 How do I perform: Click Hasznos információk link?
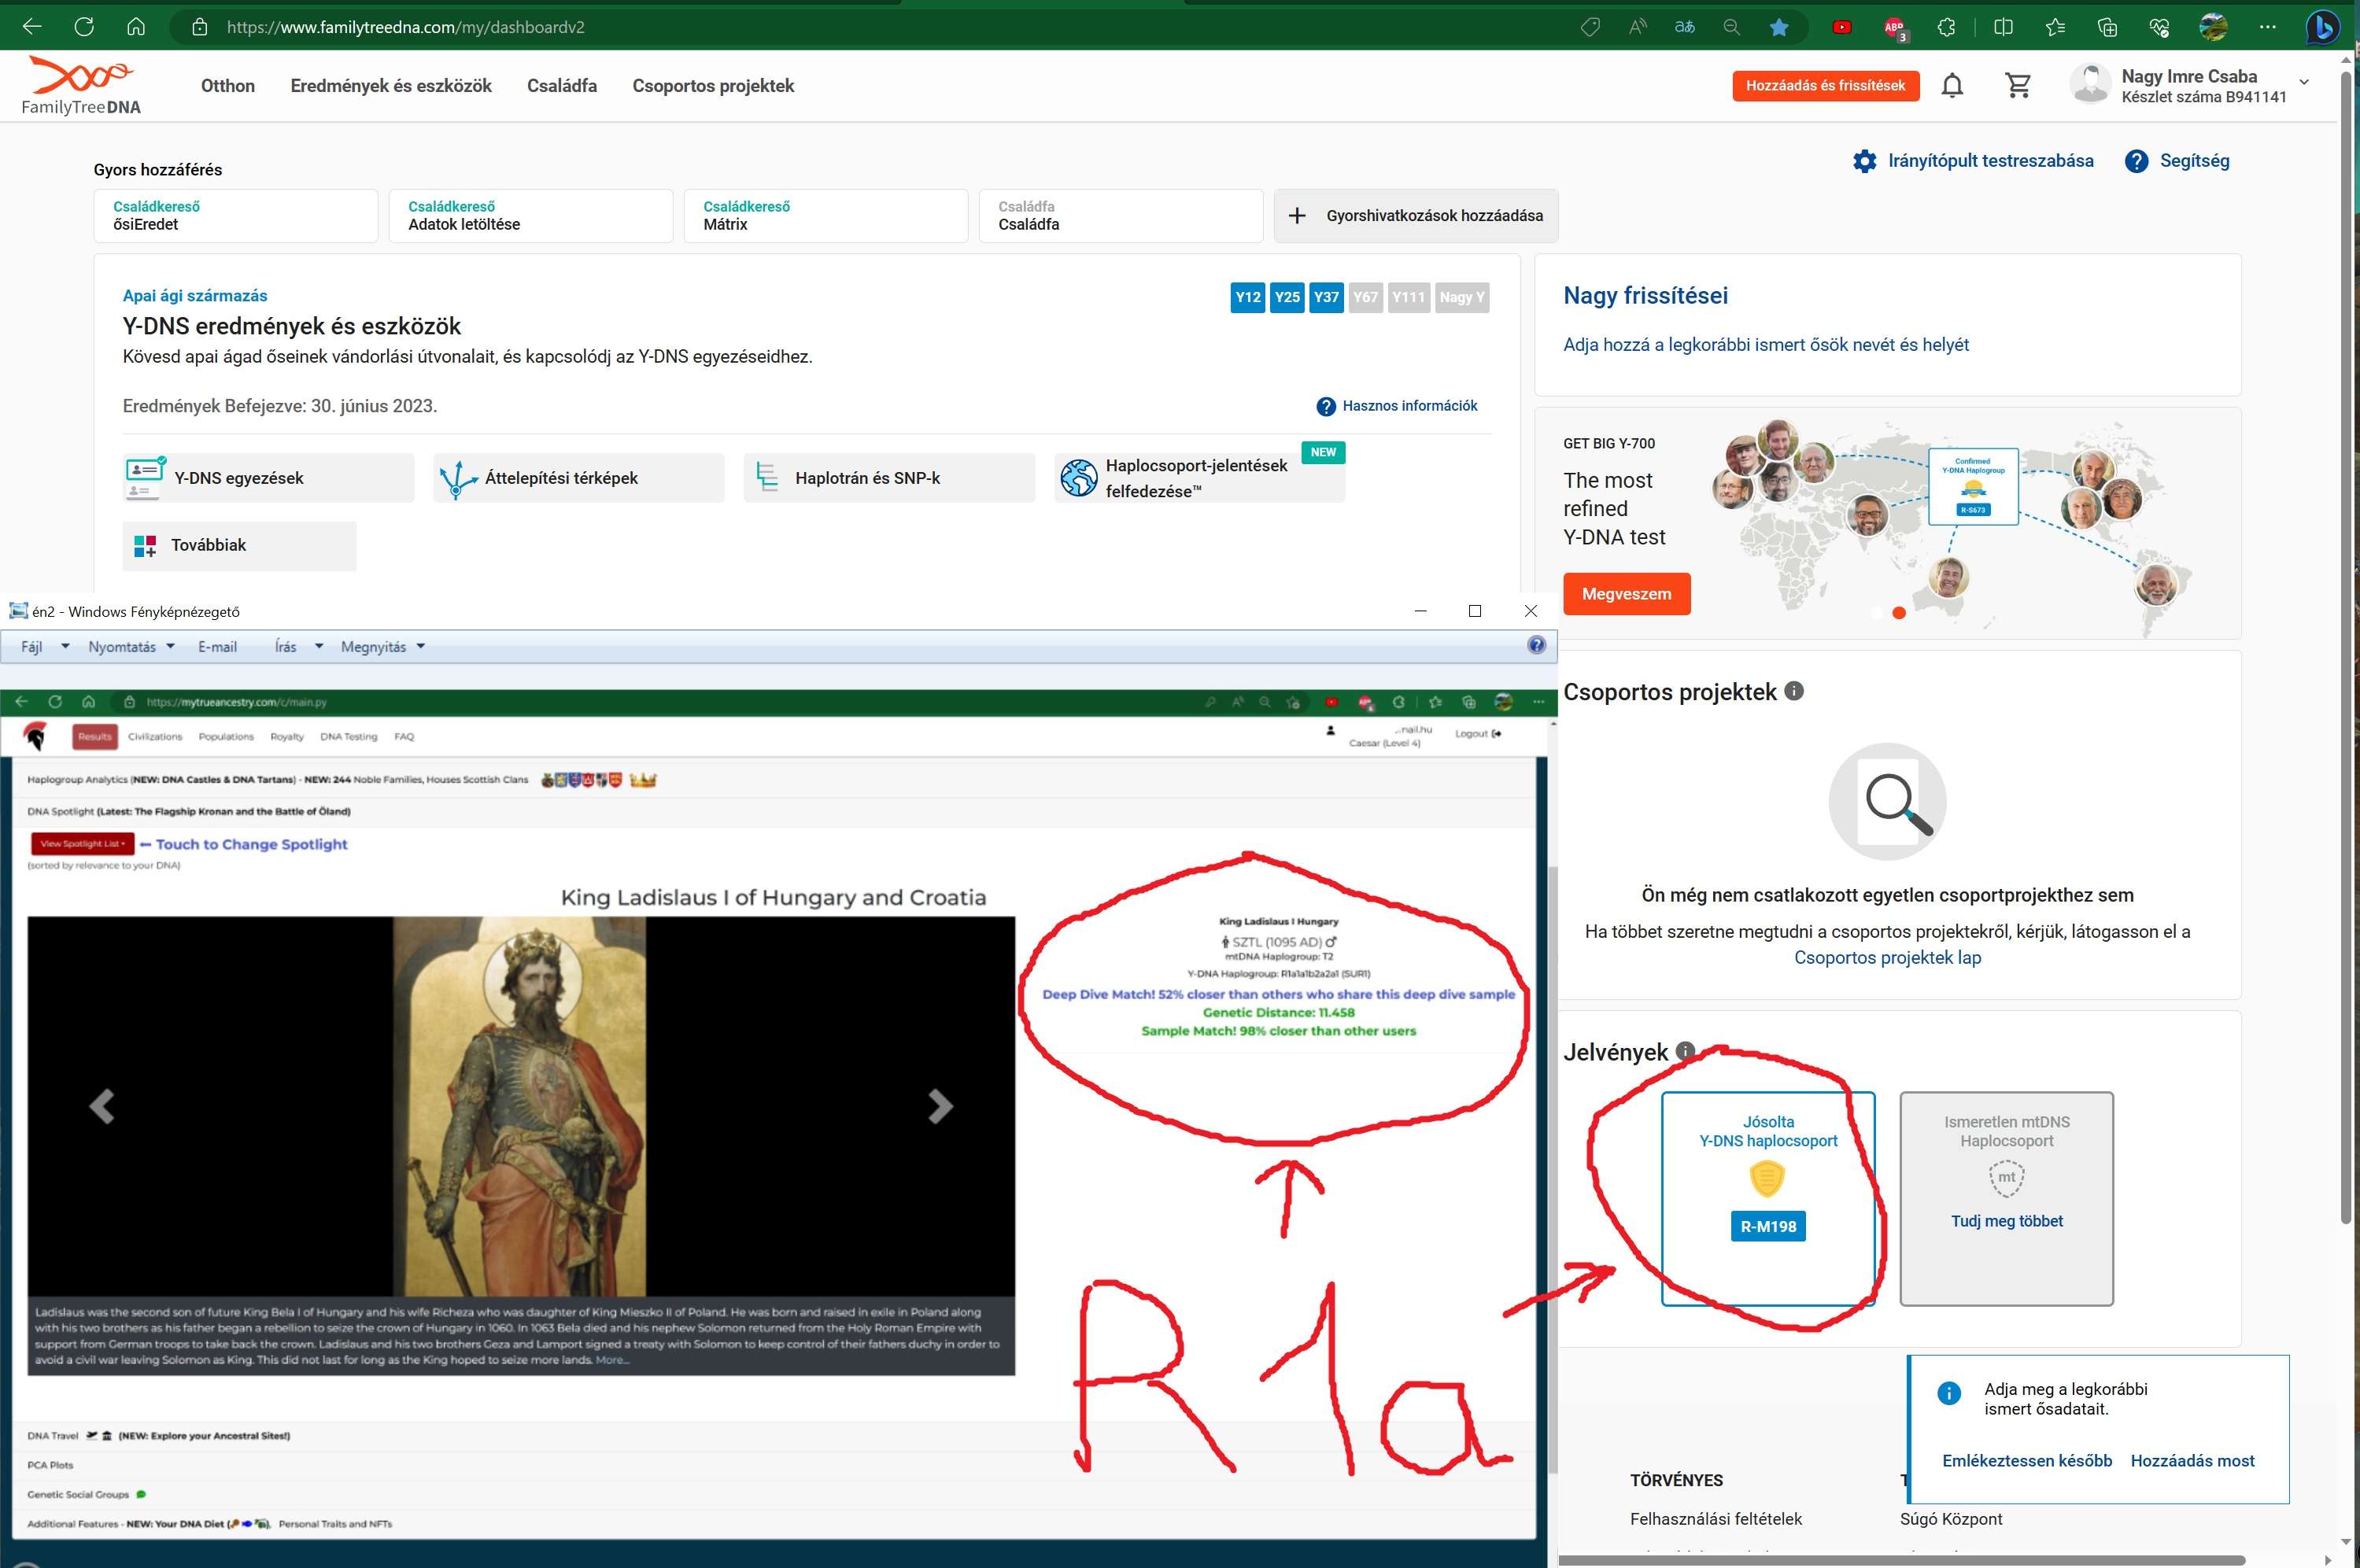(x=1397, y=406)
